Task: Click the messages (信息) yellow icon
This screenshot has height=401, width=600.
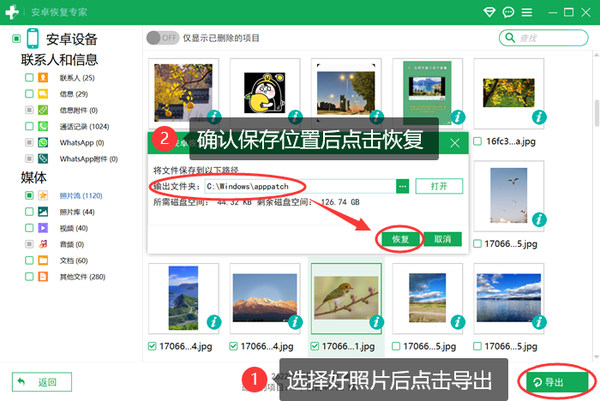Action: tap(43, 94)
